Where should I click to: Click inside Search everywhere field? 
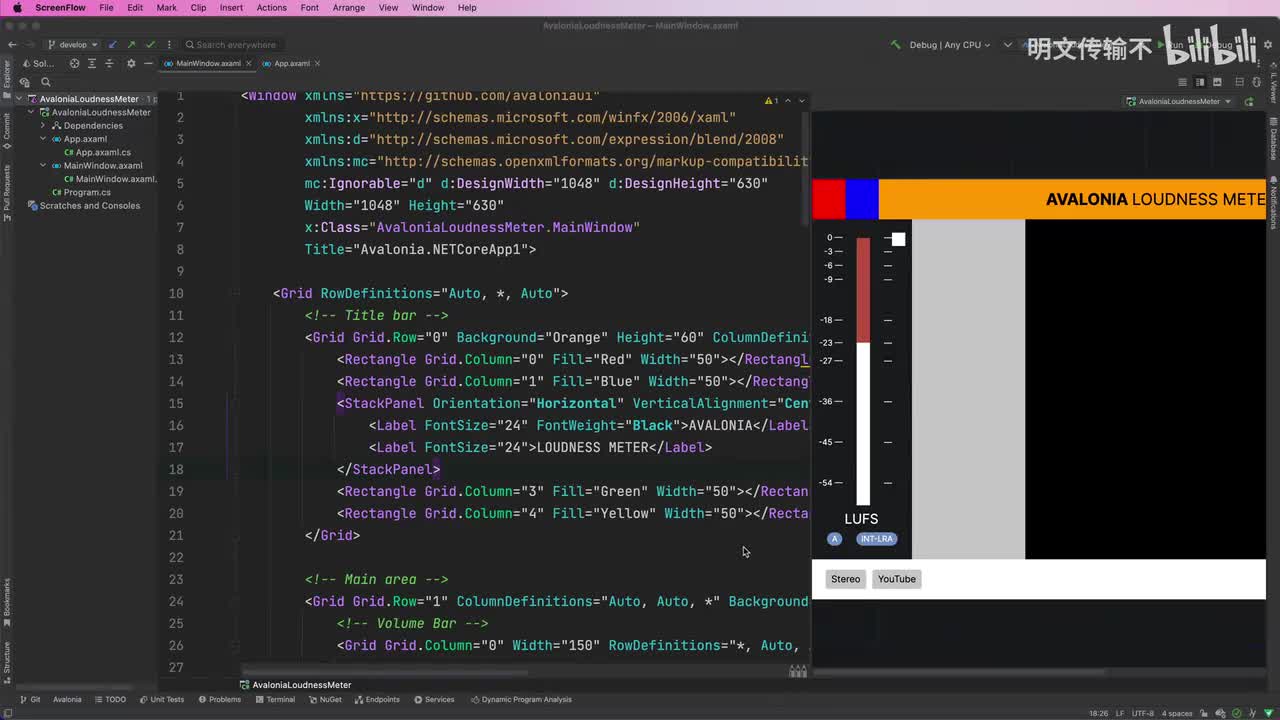[x=236, y=45]
